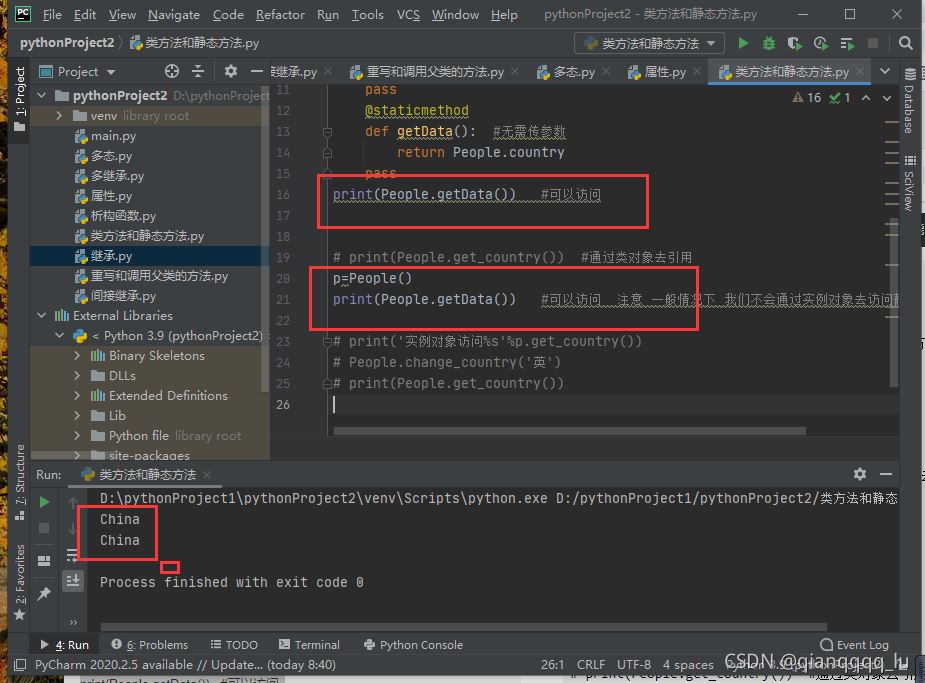
Task: Run with Coverage from the top toolbar
Action: click(795, 44)
